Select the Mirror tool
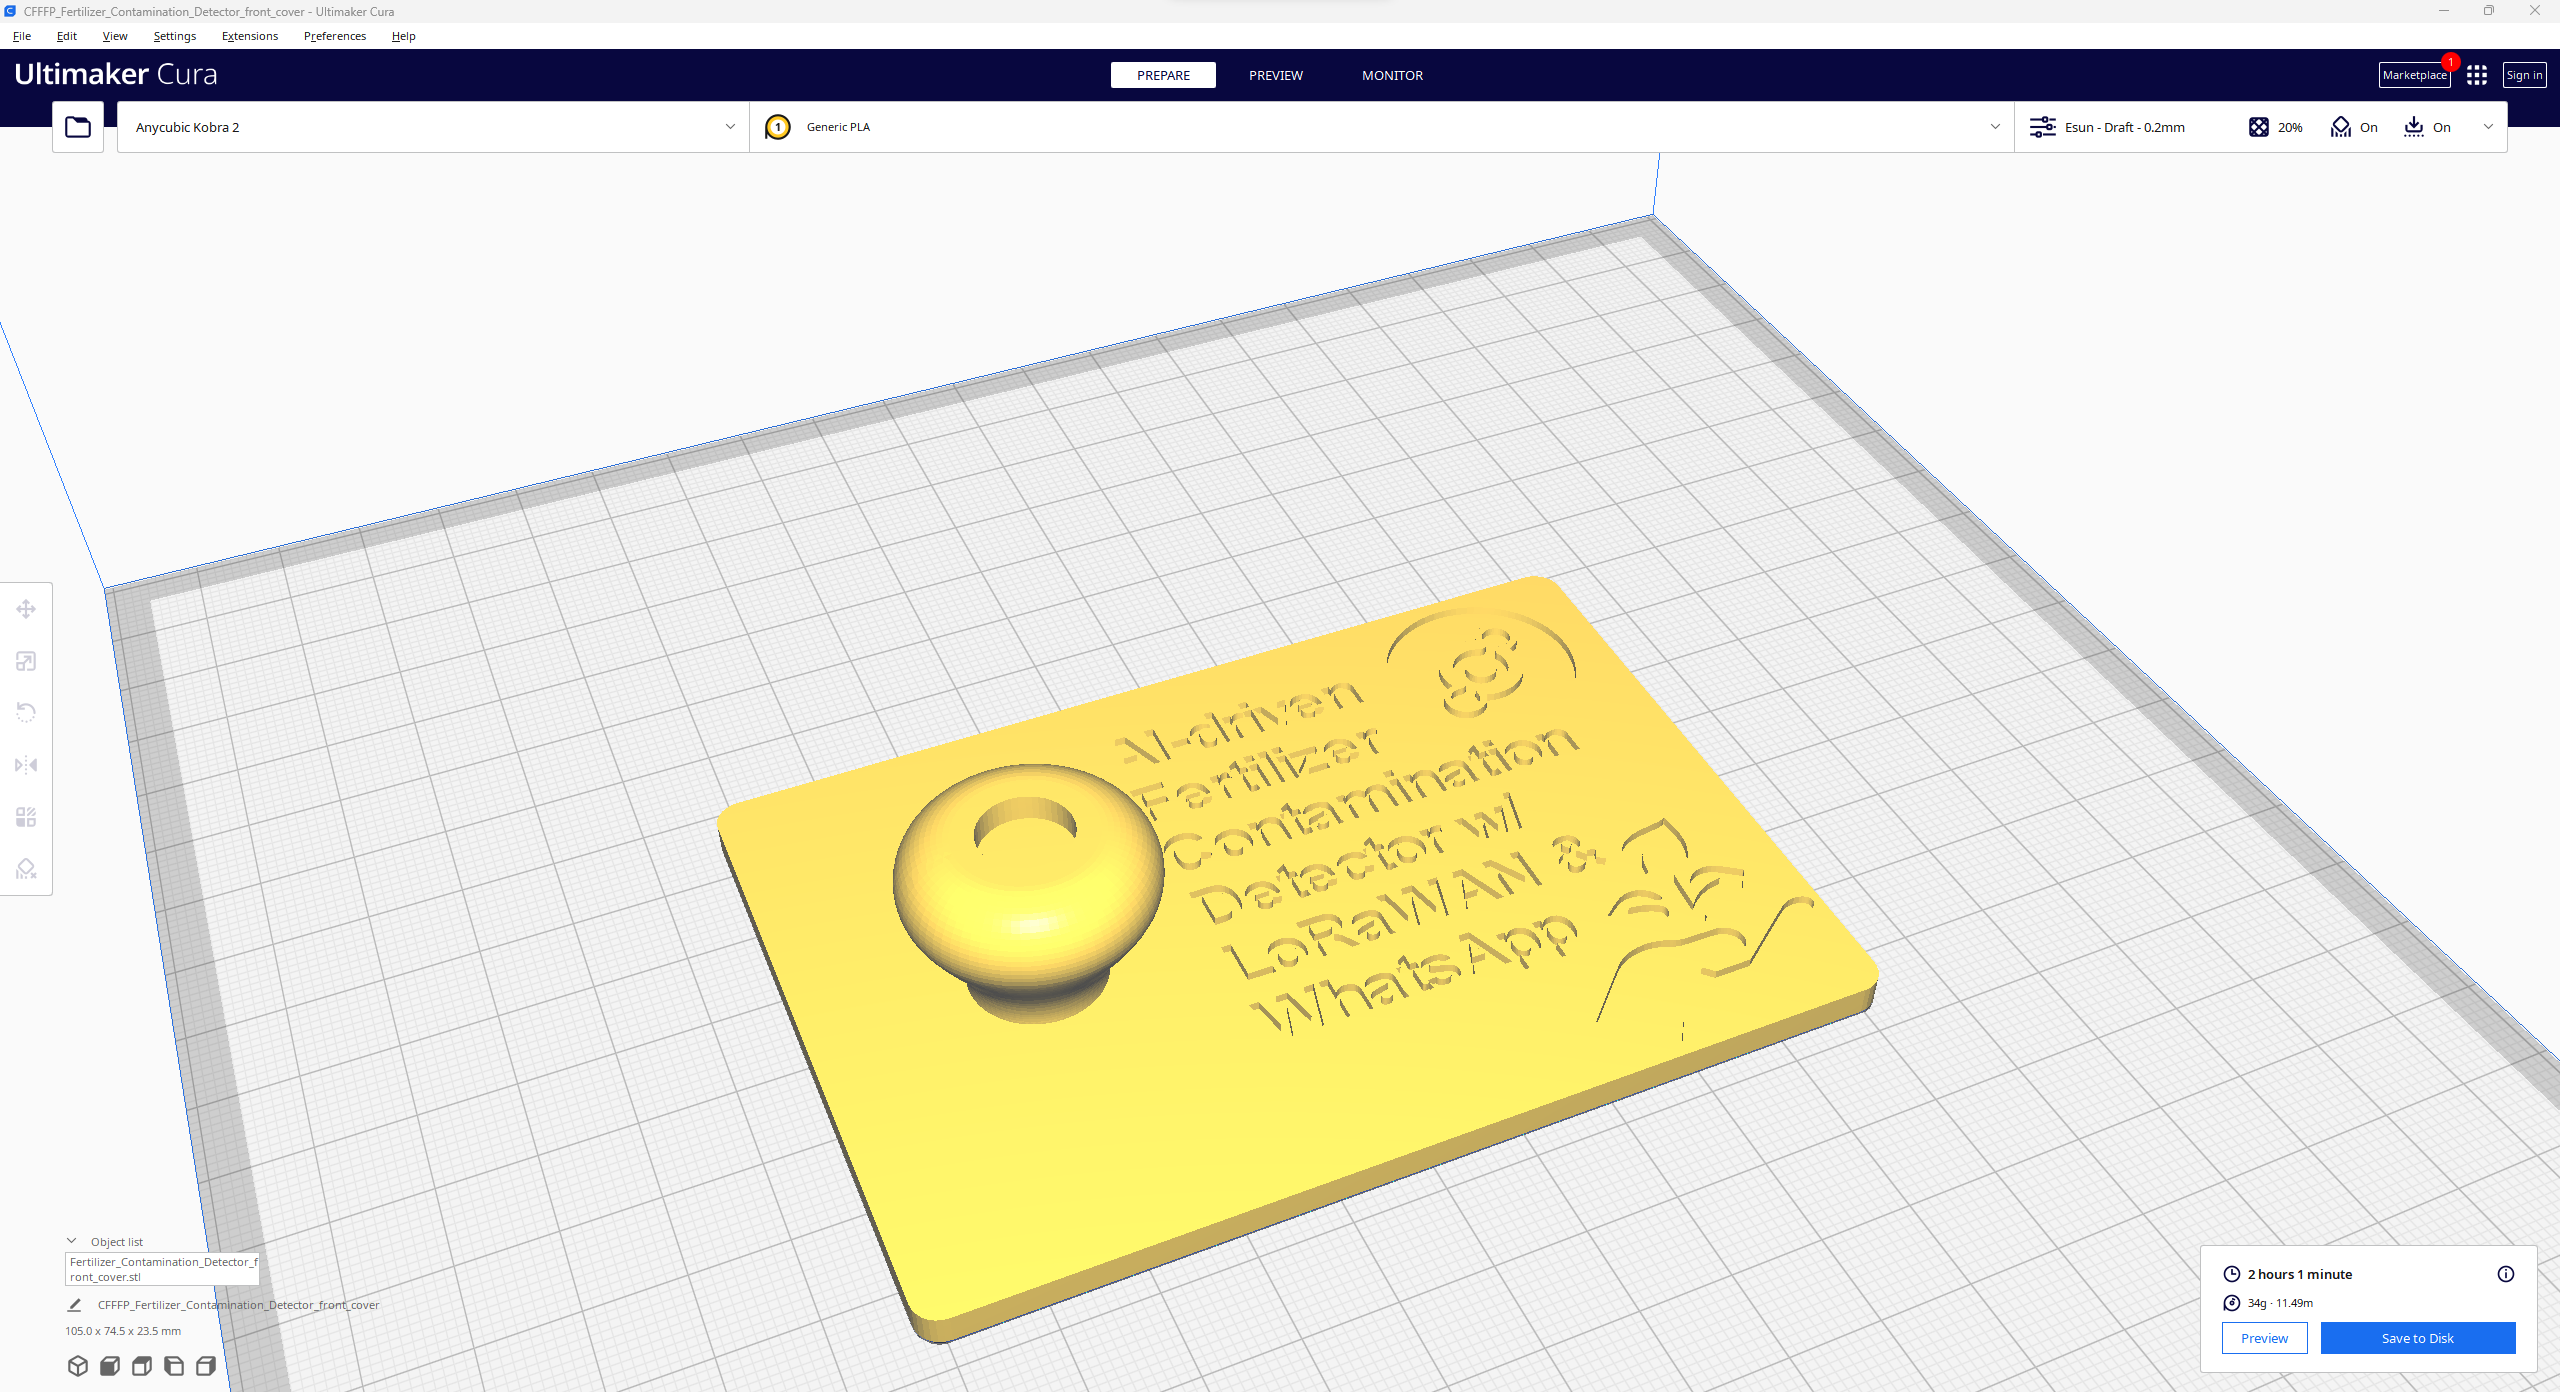Screen dimensions: 2560x1392 26,765
